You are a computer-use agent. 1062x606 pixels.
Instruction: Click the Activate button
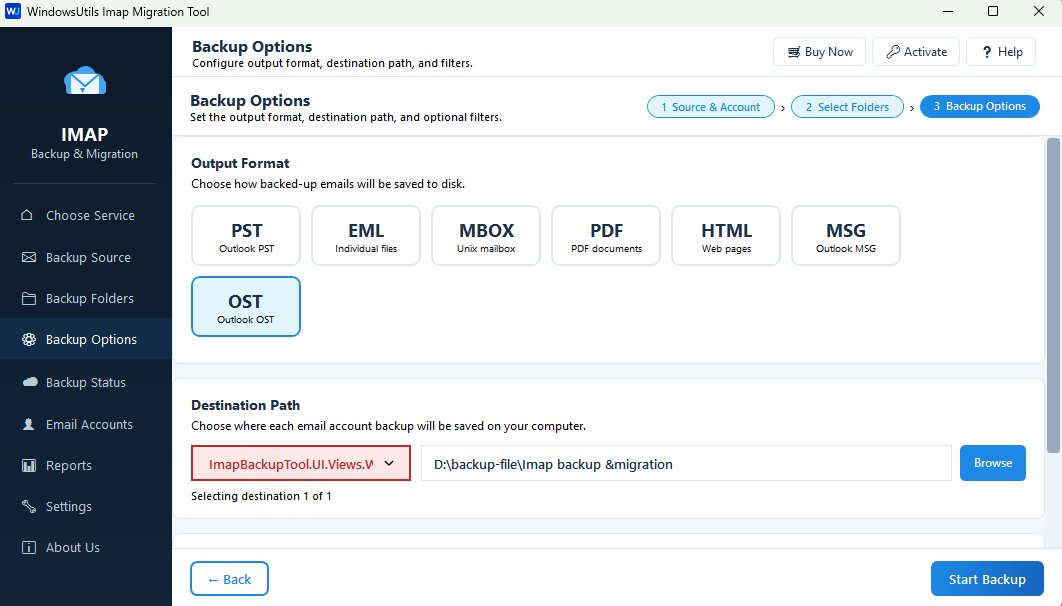coord(916,52)
